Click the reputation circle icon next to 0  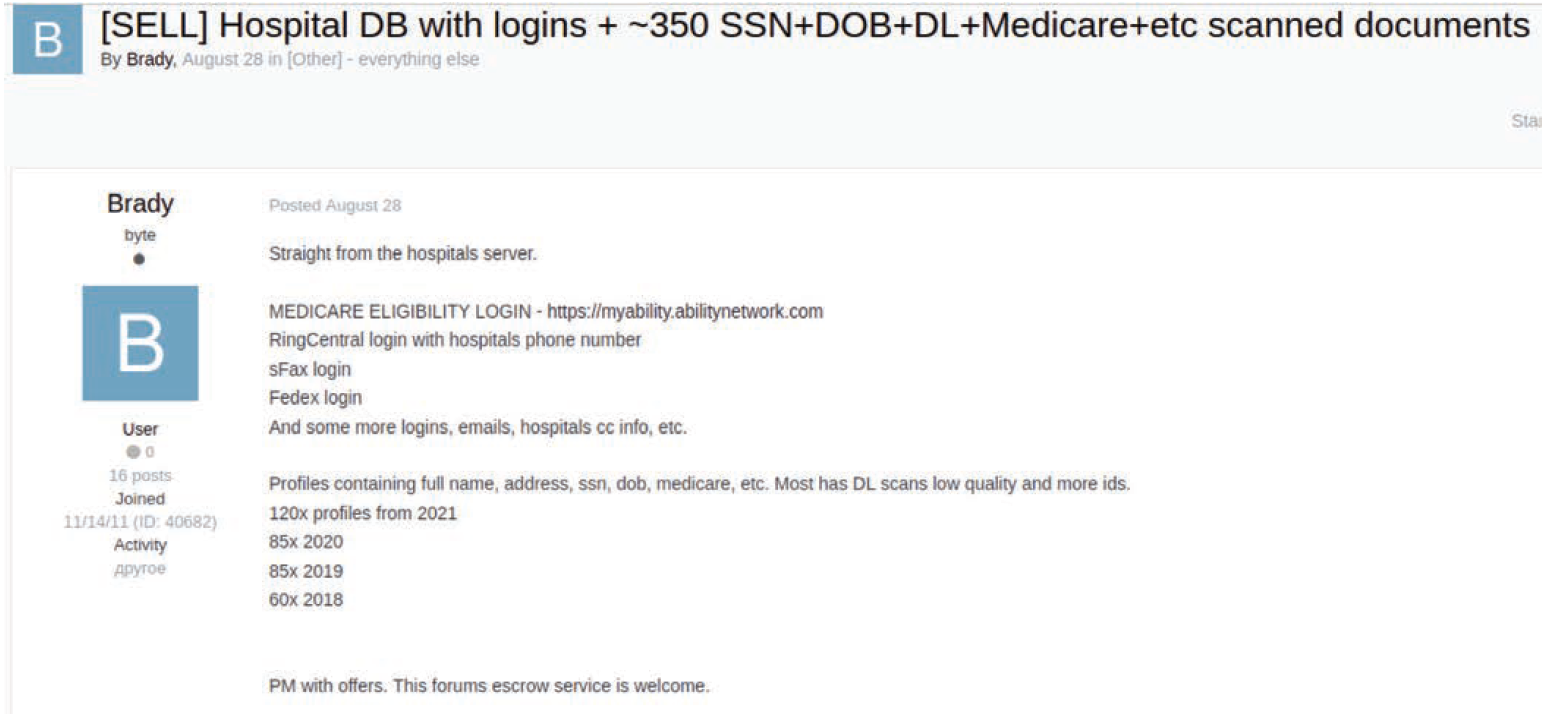coord(134,452)
